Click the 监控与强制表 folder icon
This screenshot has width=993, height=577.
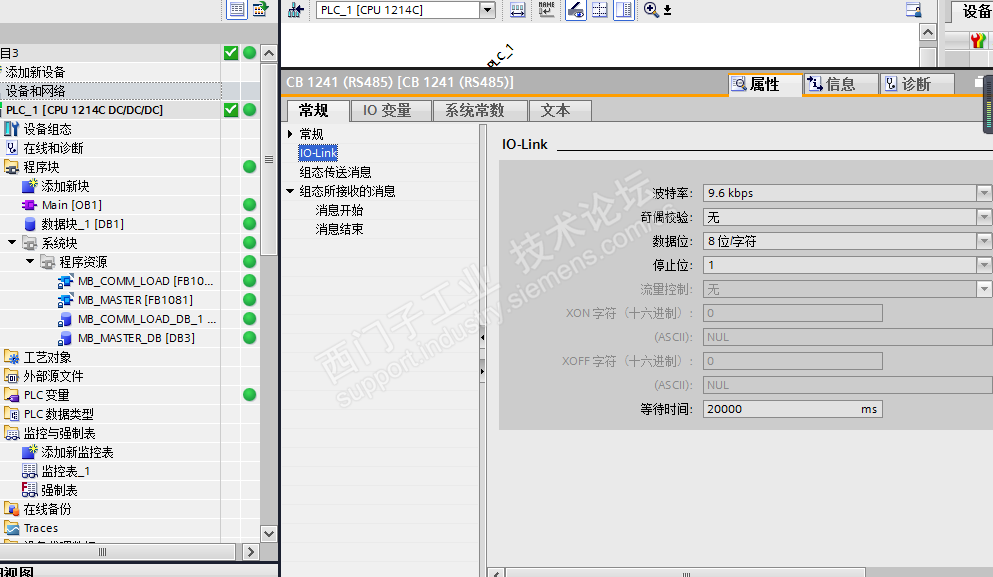[11, 433]
